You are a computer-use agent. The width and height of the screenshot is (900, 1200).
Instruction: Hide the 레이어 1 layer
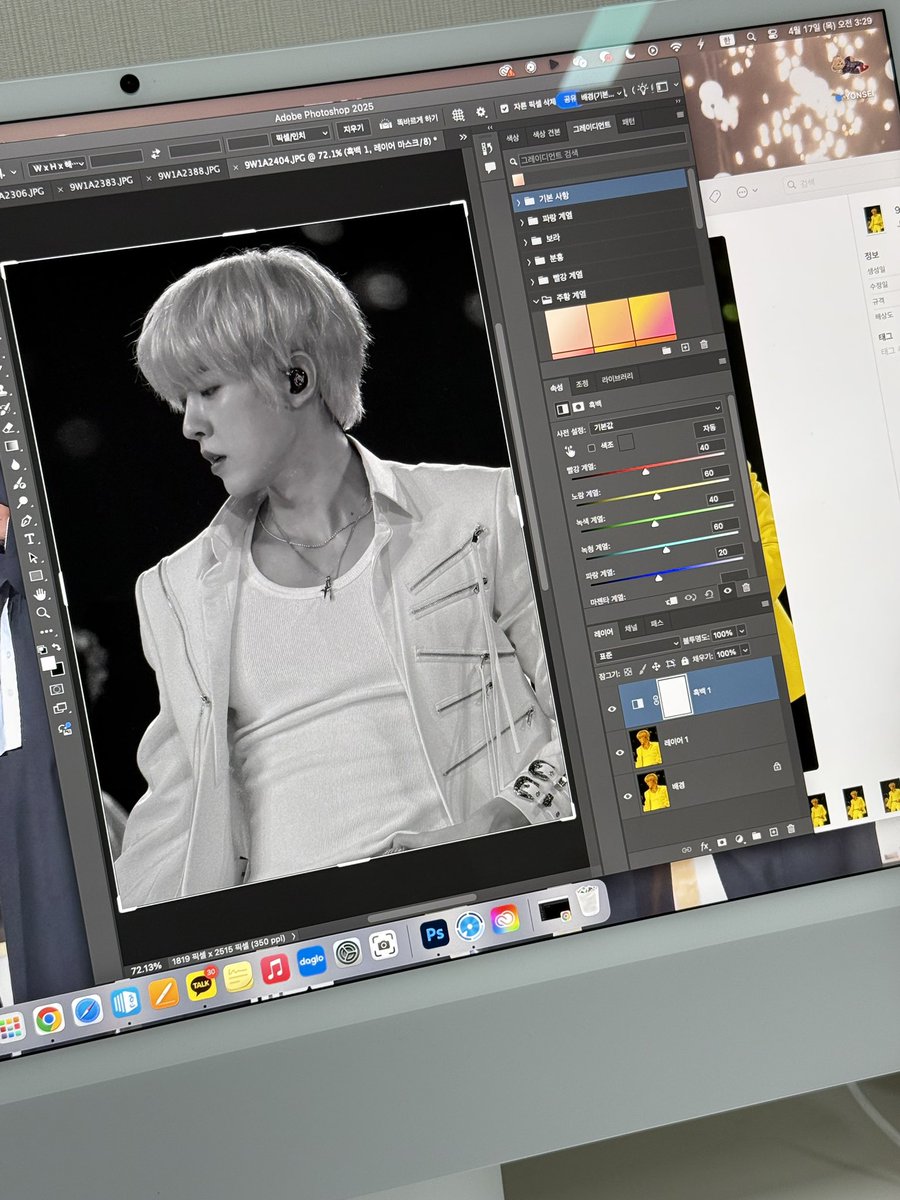pos(620,753)
